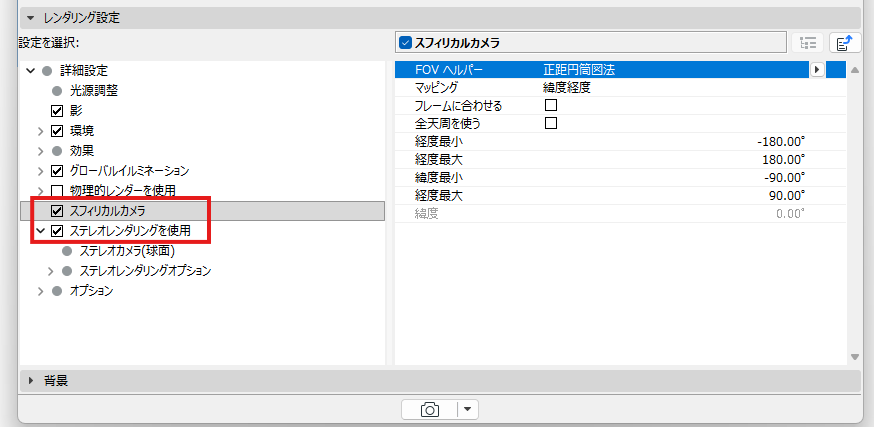Viewport: 874px width, 427px height.
Task: Enable フレームに合わせる checkbox
Action: pos(551,105)
